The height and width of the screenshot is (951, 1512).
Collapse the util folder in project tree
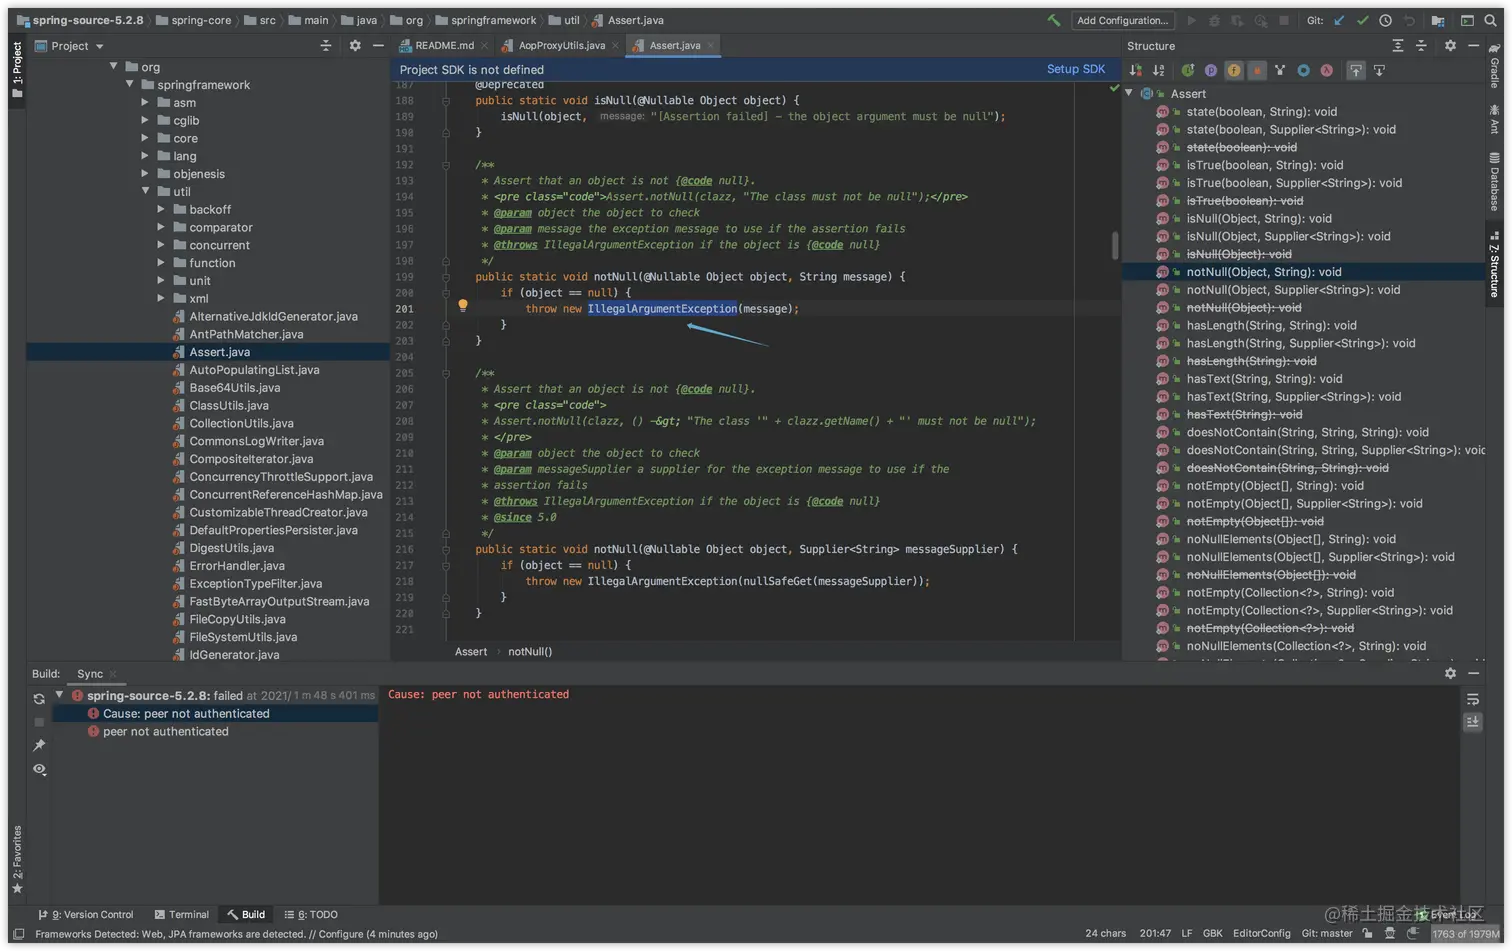tap(146, 192)
